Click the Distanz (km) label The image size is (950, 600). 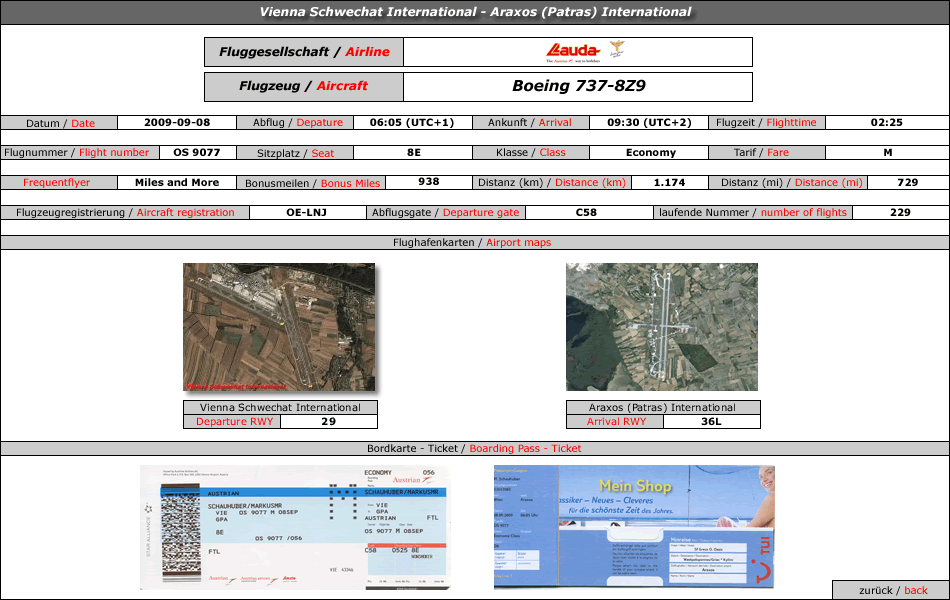(552, 182)
